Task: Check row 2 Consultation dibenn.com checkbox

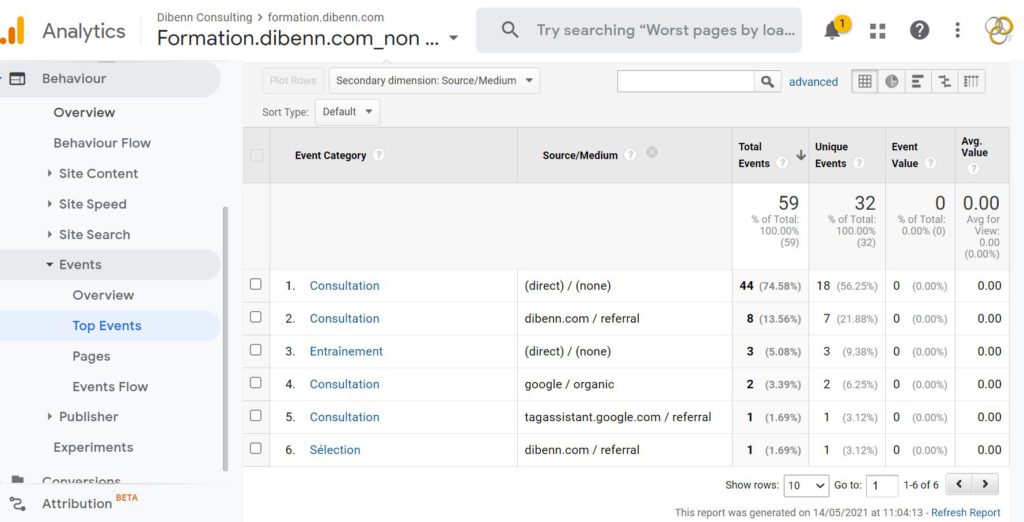Action: pyautogui.click(x=255, y=317)
